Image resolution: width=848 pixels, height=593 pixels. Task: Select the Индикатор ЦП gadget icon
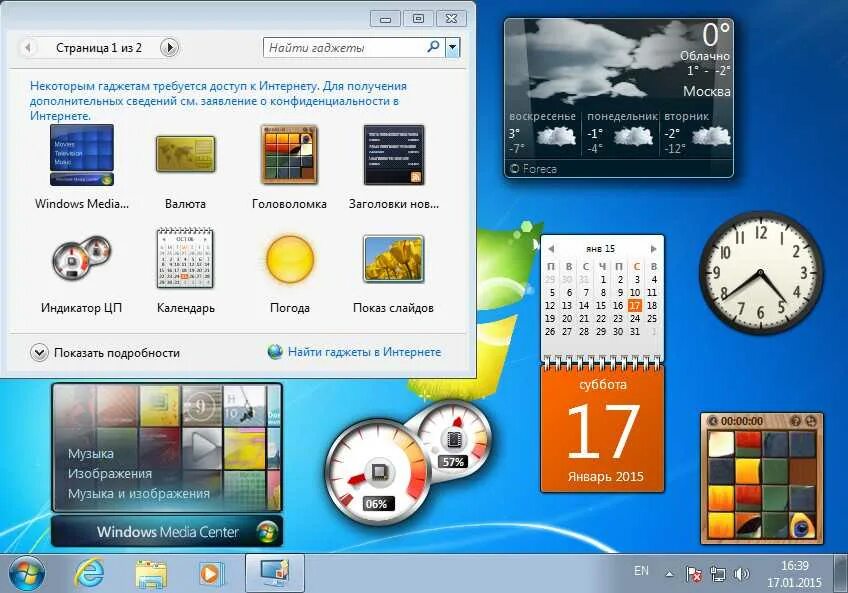pyautogui.click(x=82, y=261)
